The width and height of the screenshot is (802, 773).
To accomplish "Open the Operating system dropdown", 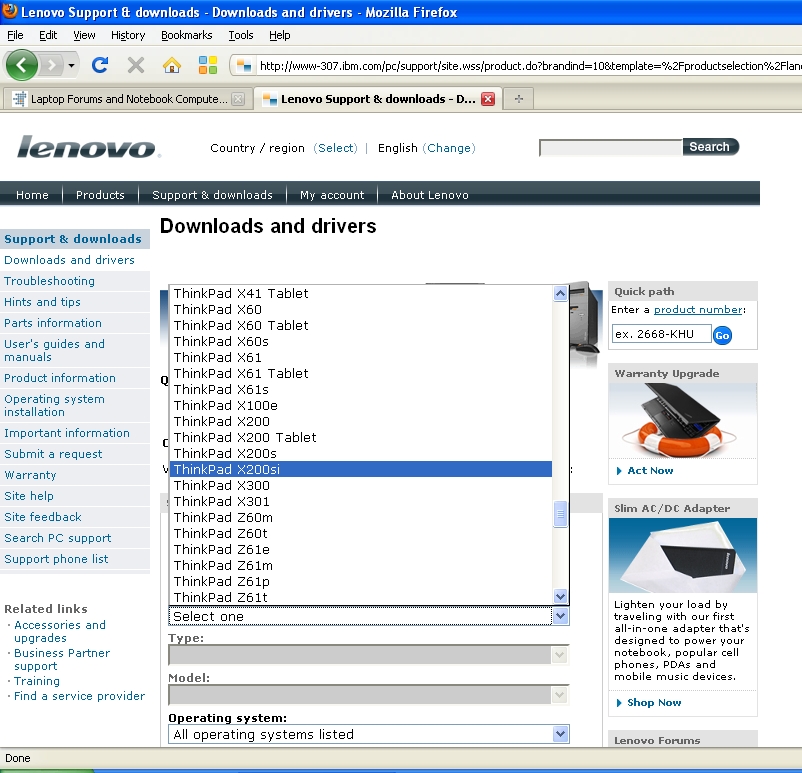I will (368, 734).
